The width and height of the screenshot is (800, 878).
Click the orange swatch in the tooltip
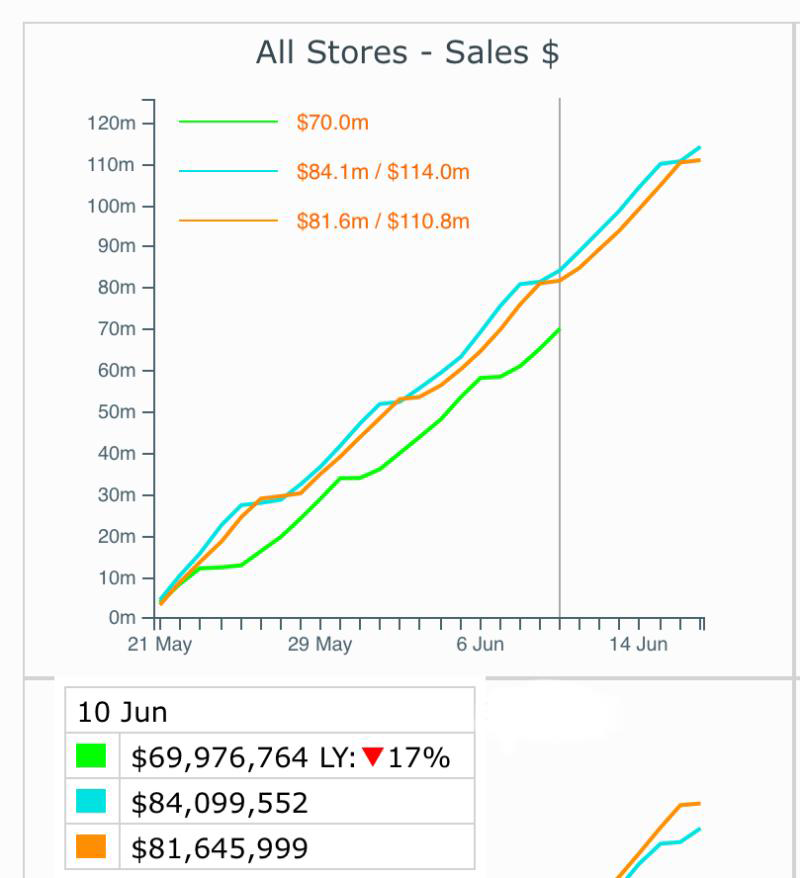pyautogui.click(x=91, y=847)
